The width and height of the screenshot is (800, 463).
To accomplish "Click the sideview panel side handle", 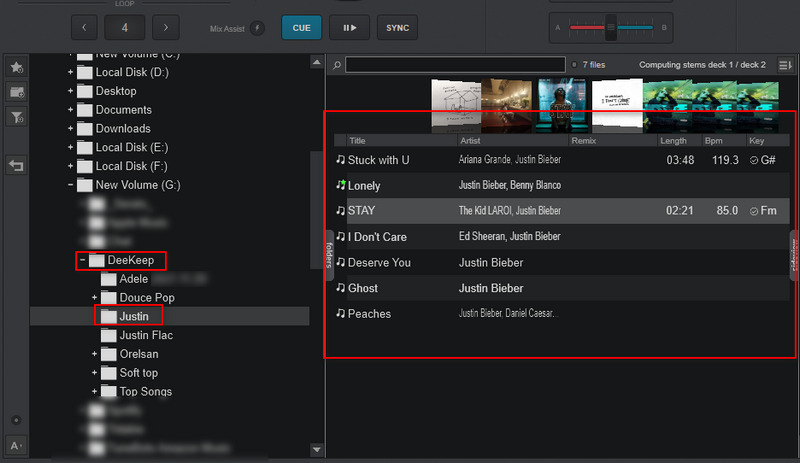I will (794, 255).
